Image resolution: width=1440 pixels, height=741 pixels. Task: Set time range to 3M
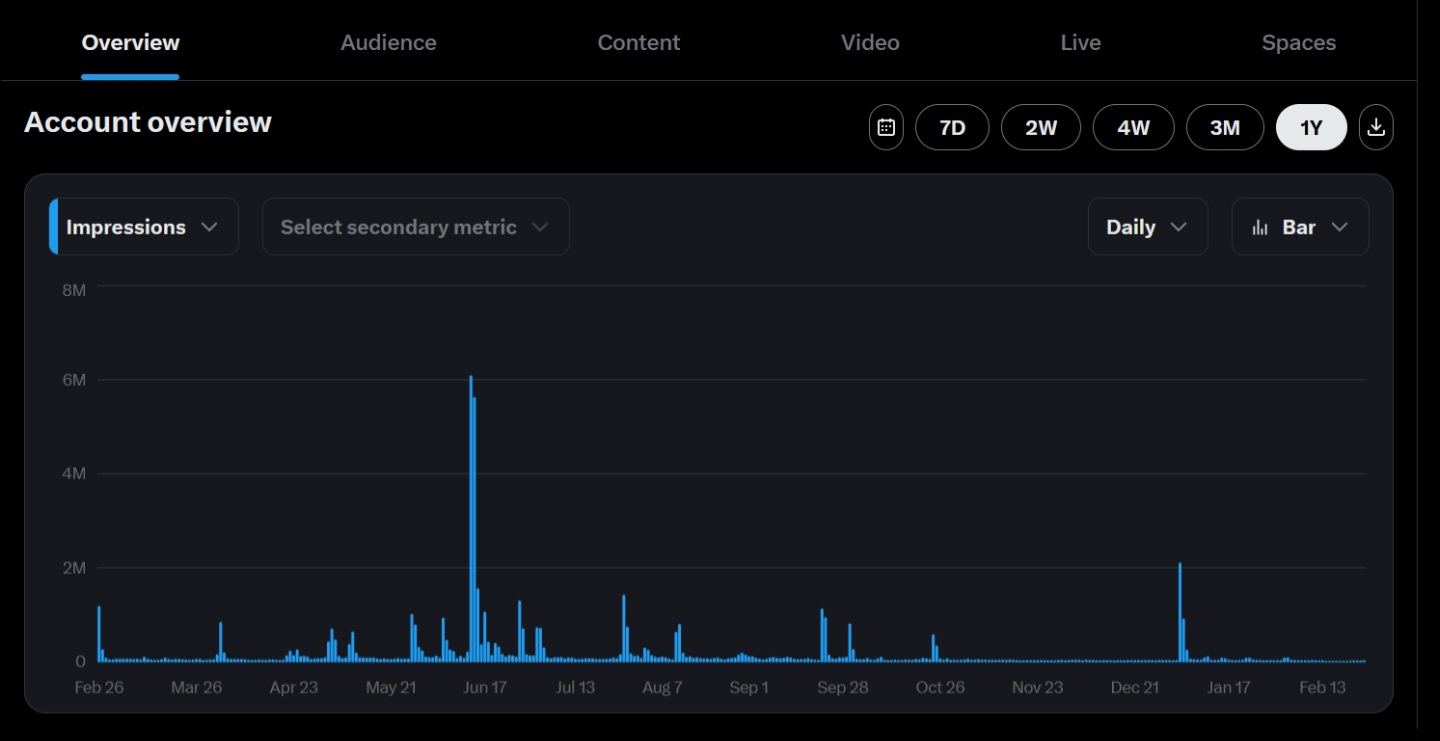pos(1225,128)
